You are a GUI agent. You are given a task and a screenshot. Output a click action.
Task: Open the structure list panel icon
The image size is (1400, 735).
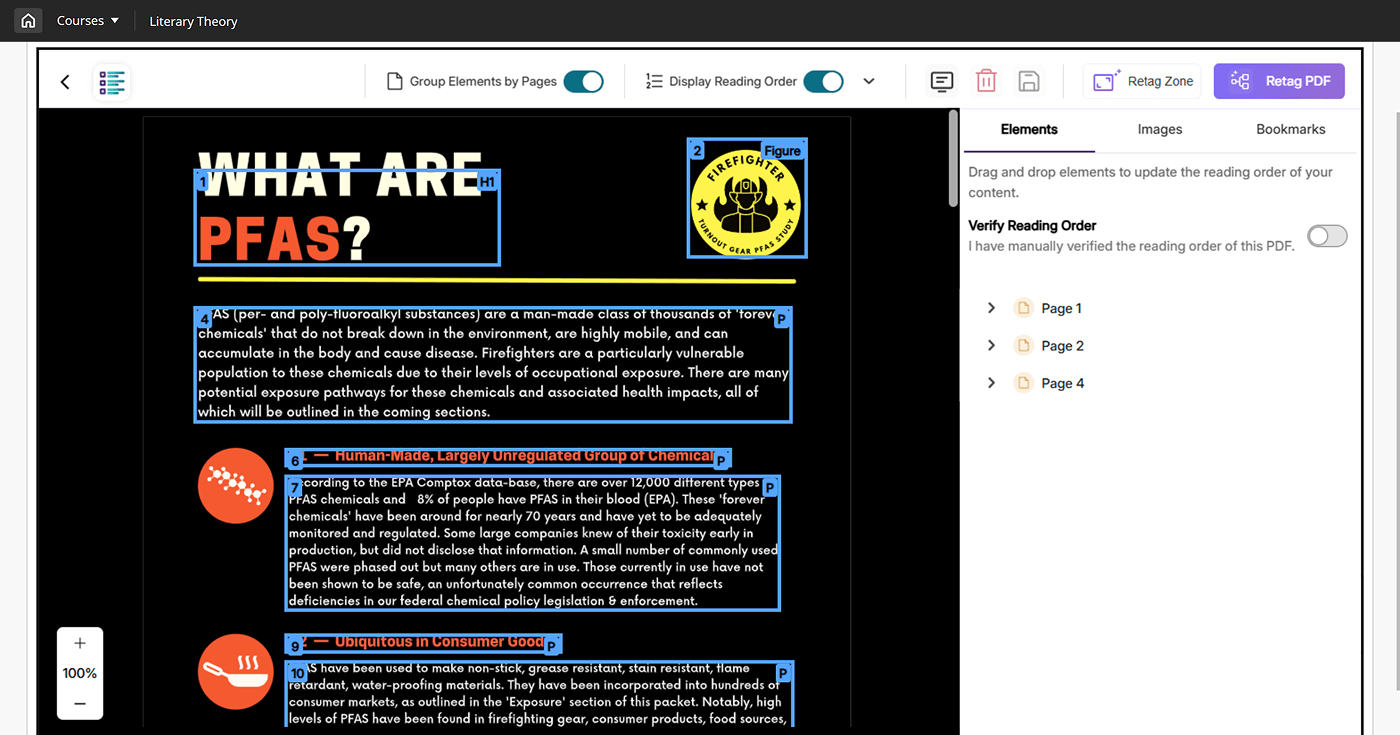[112, 82]
